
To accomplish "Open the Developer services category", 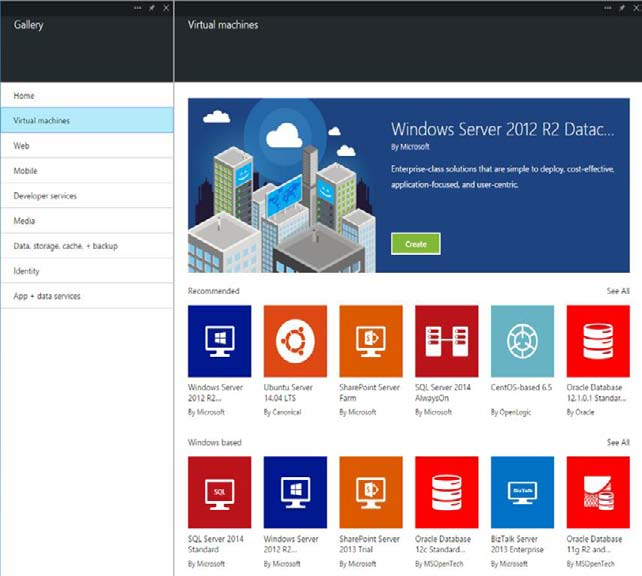I will click(x=45, y=196).
